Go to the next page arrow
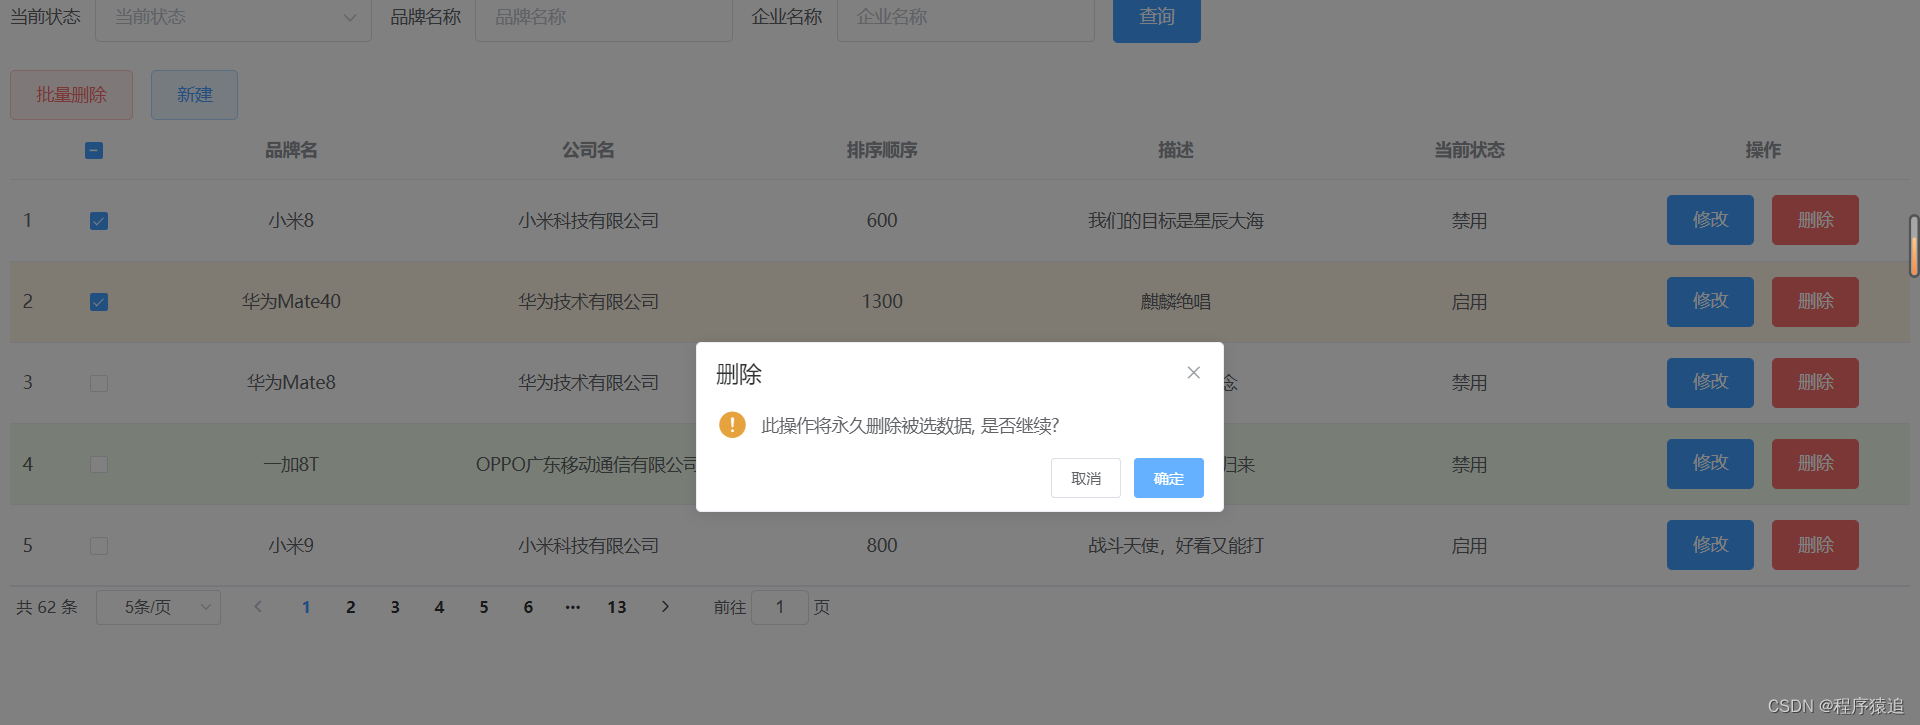Viewport: 1920px width, 725px height. pyautogui.click(x=665, y=607)
